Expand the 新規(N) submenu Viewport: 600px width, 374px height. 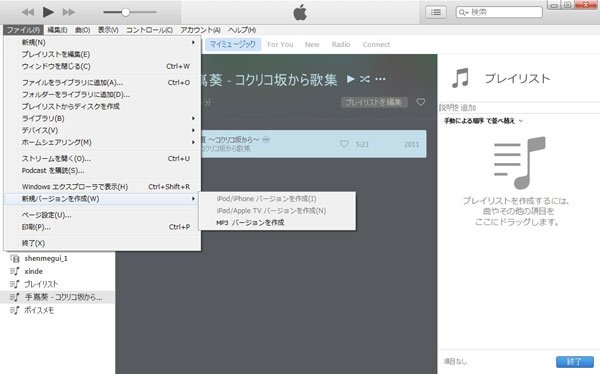103,42
